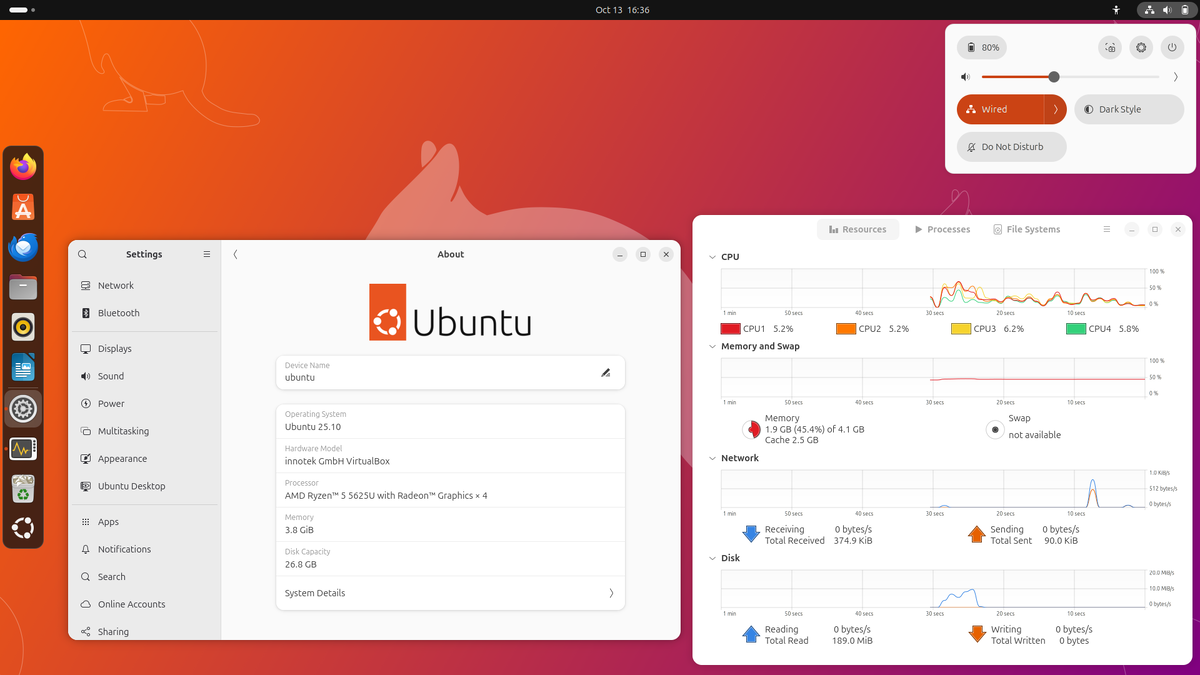Image resolution: width=1200 pixels, height=675 pixels.
Task: Click the battery 80% button
Action: click(x=982, y=47)
